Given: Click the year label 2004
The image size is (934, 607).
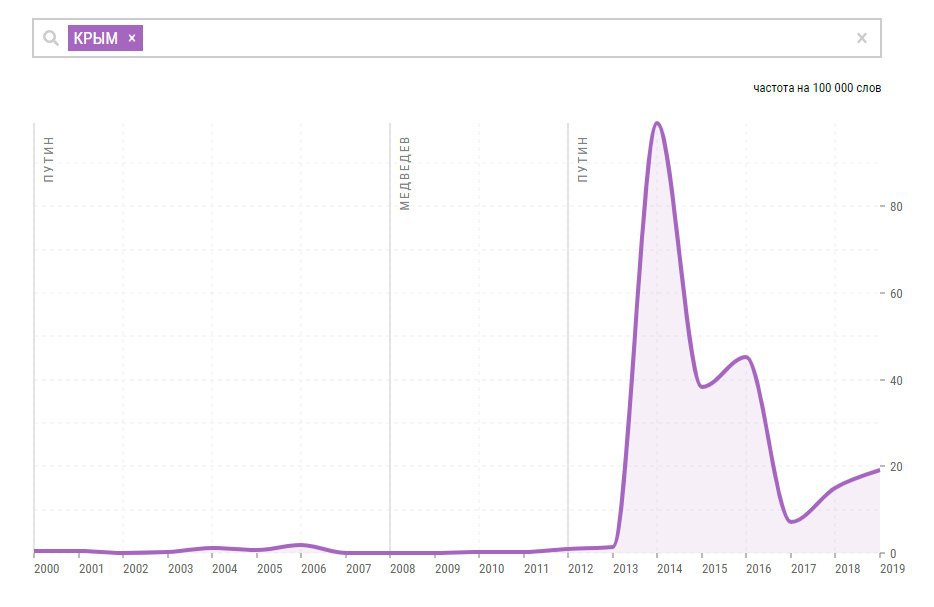Looking at the screenshot, I should [225, 569].
